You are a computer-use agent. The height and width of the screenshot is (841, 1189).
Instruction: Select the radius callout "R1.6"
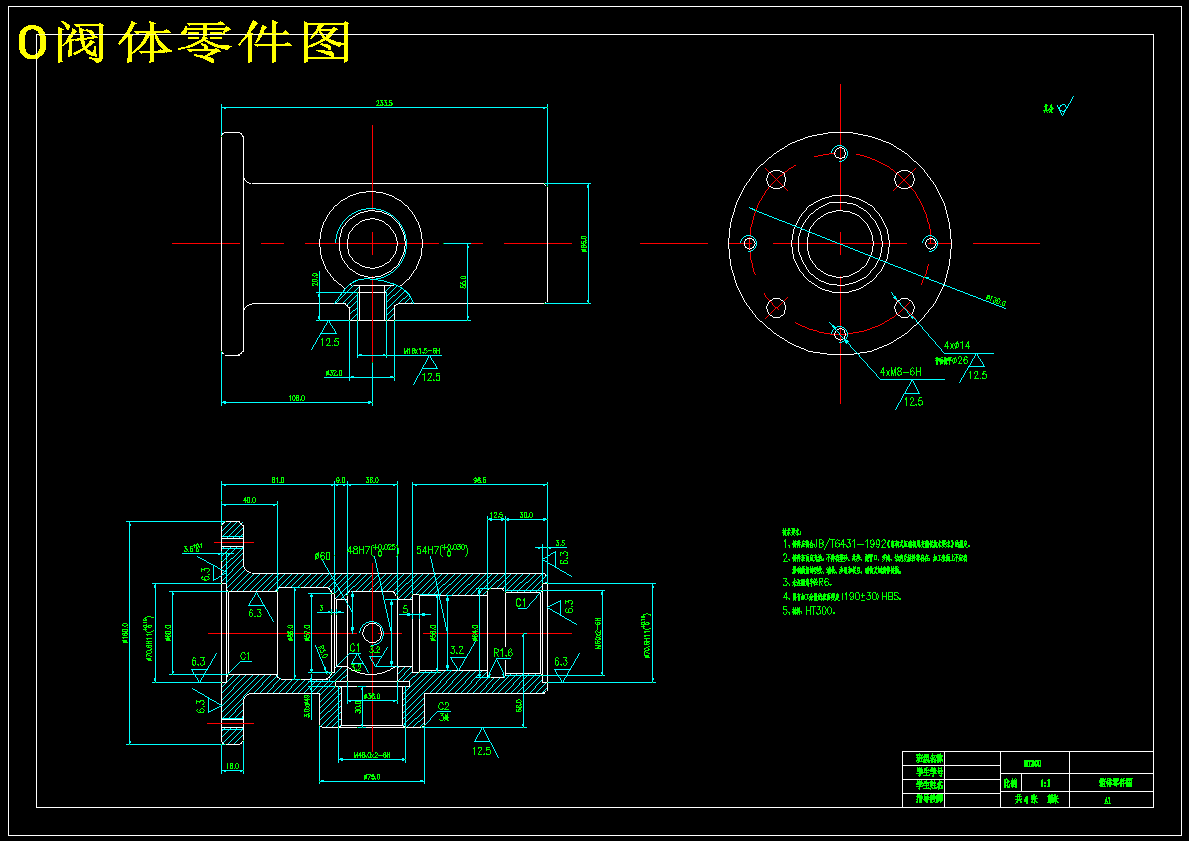503,652
